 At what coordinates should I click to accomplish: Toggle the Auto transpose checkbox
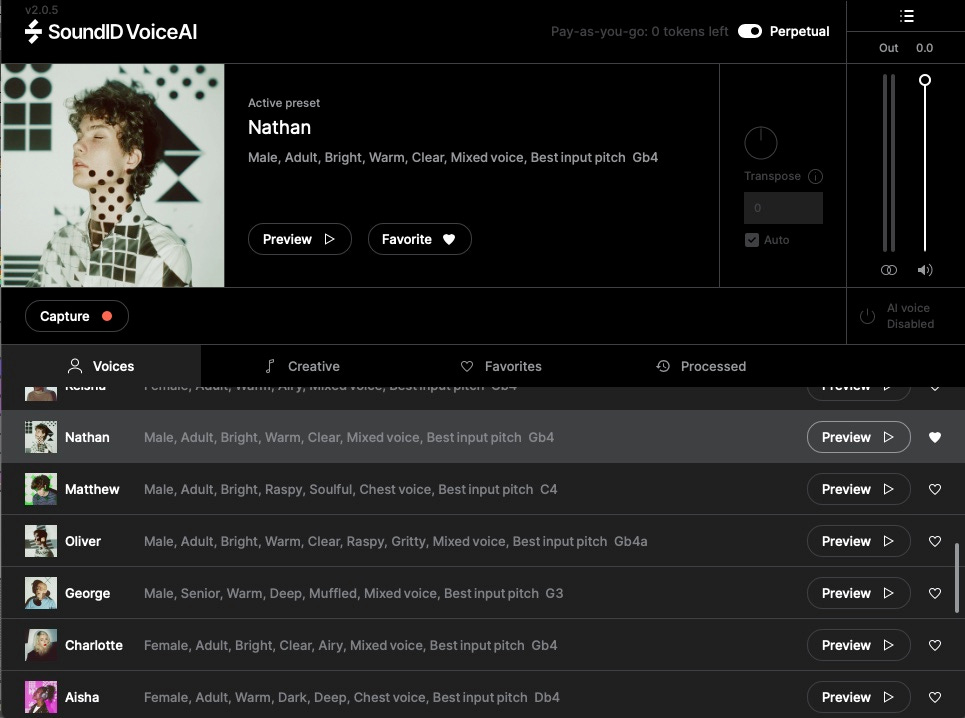pos(751,240)
